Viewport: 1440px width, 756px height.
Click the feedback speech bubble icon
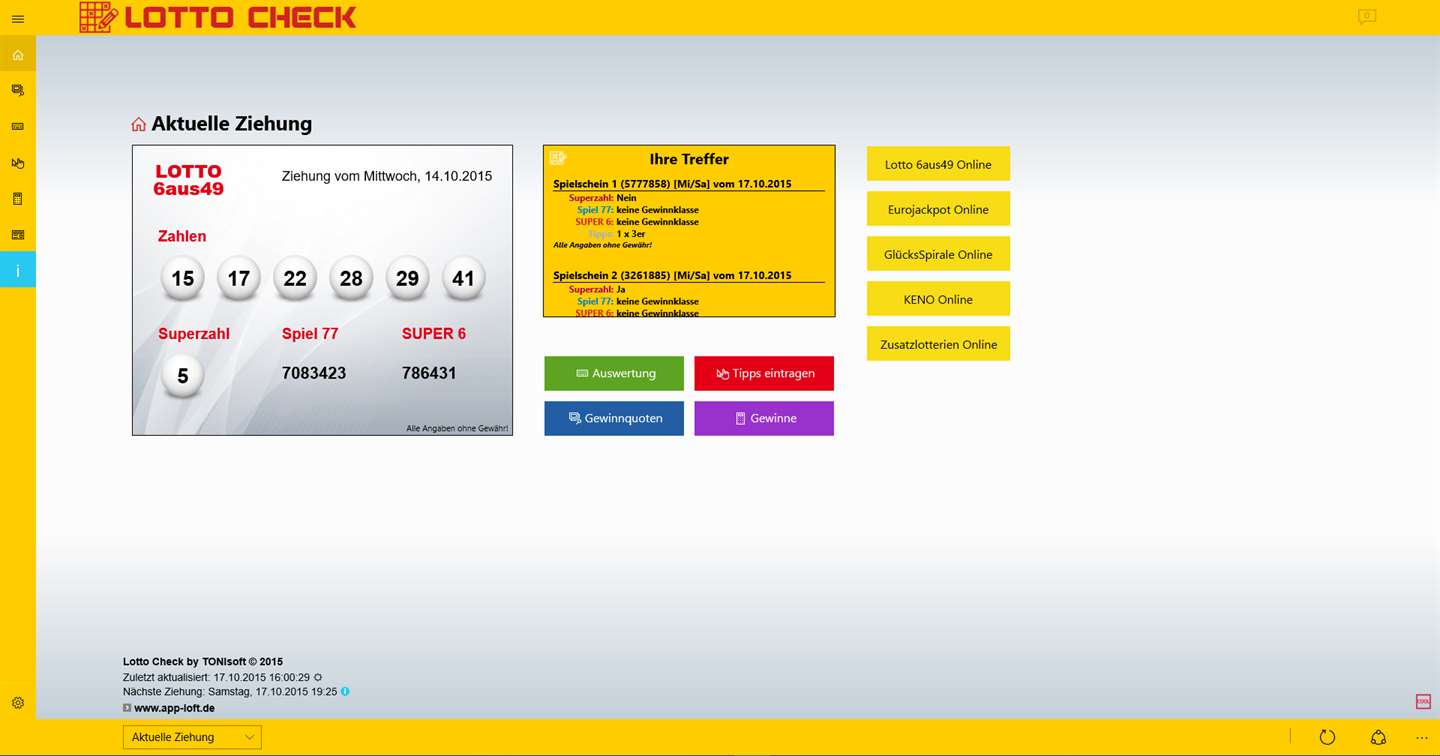point(1367,17)
